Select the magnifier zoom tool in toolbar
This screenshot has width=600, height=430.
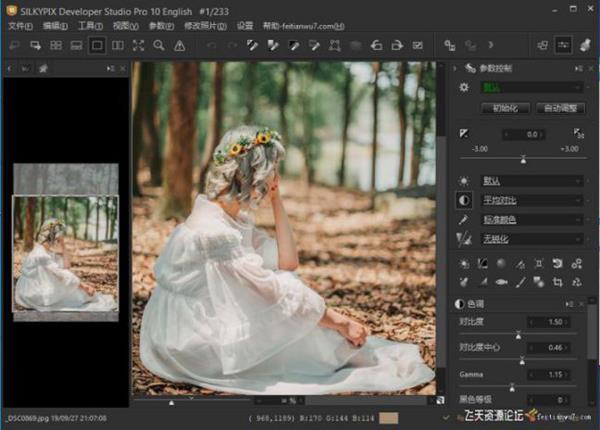[159, 45]
